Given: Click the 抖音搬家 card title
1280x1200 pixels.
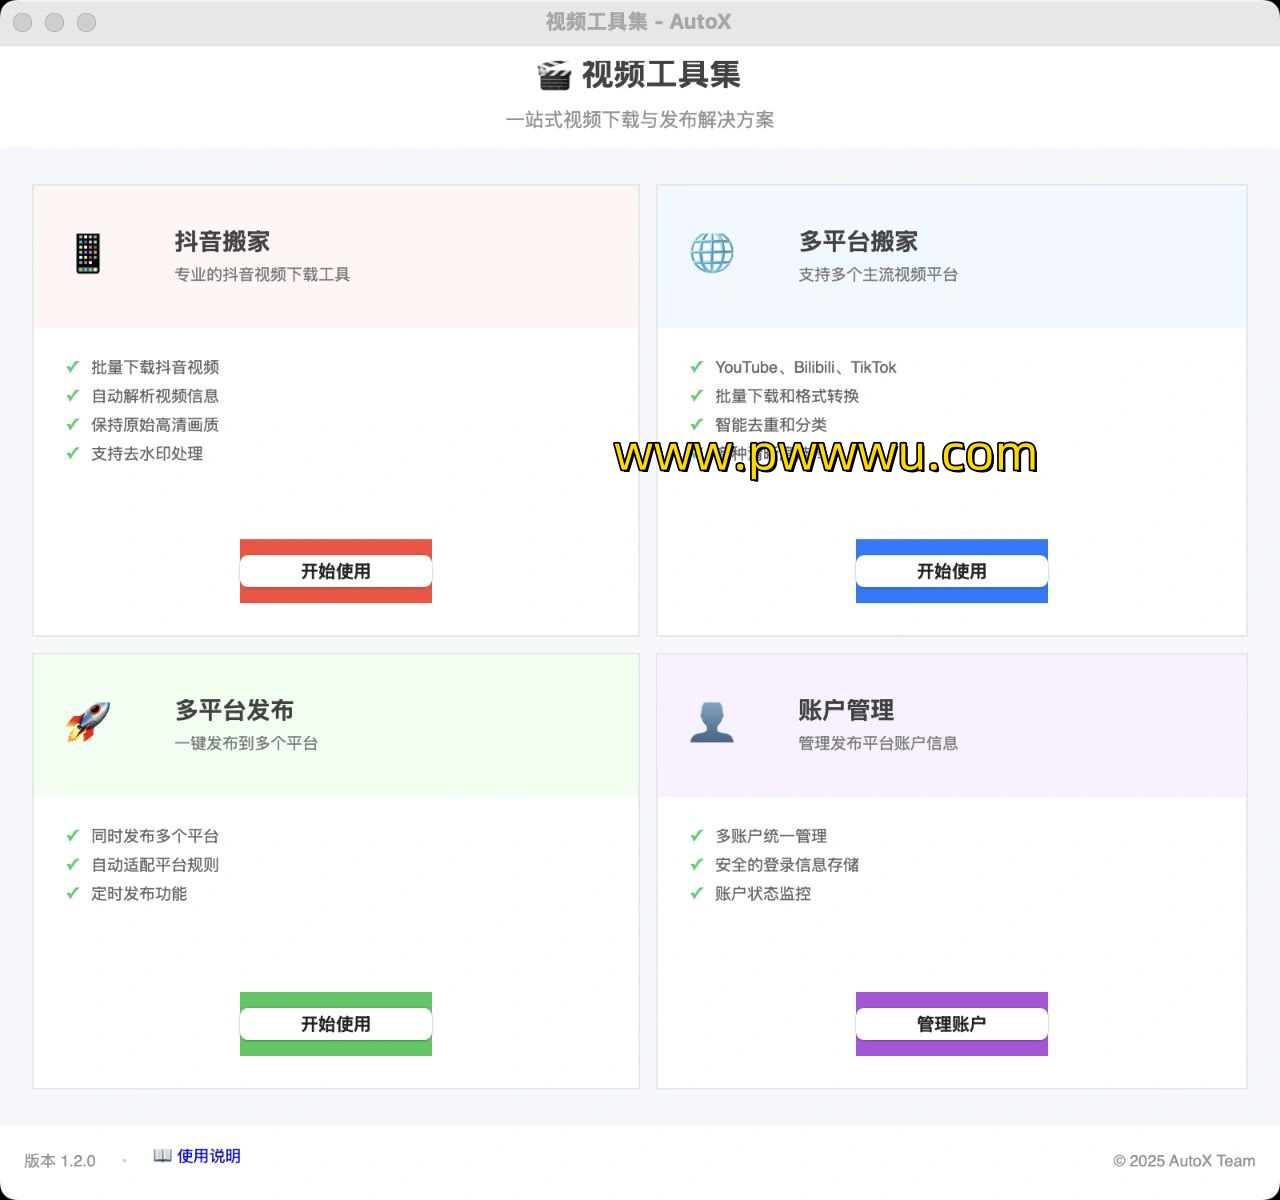Looking at the screenshot, I should point(222,241).
